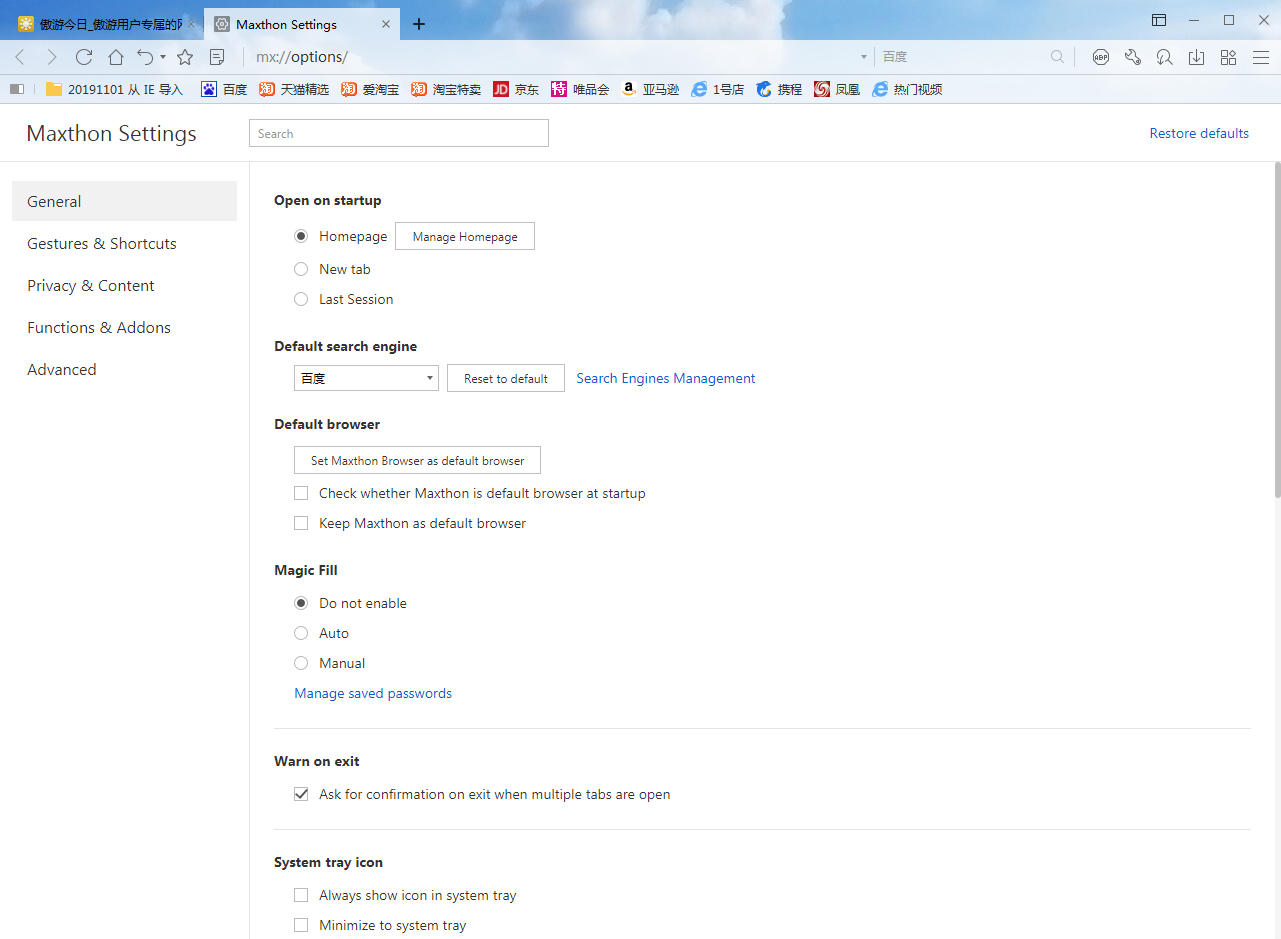Open the reader note icon in toolbar
The width and height of the screenshot is (1281, 939).
pyautogui.click(x=217, y=57)
